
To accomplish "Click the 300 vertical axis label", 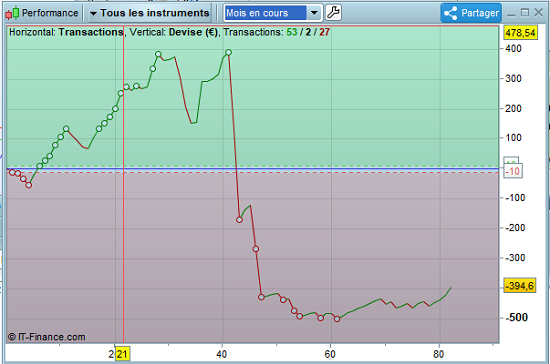I will point(513,79).
